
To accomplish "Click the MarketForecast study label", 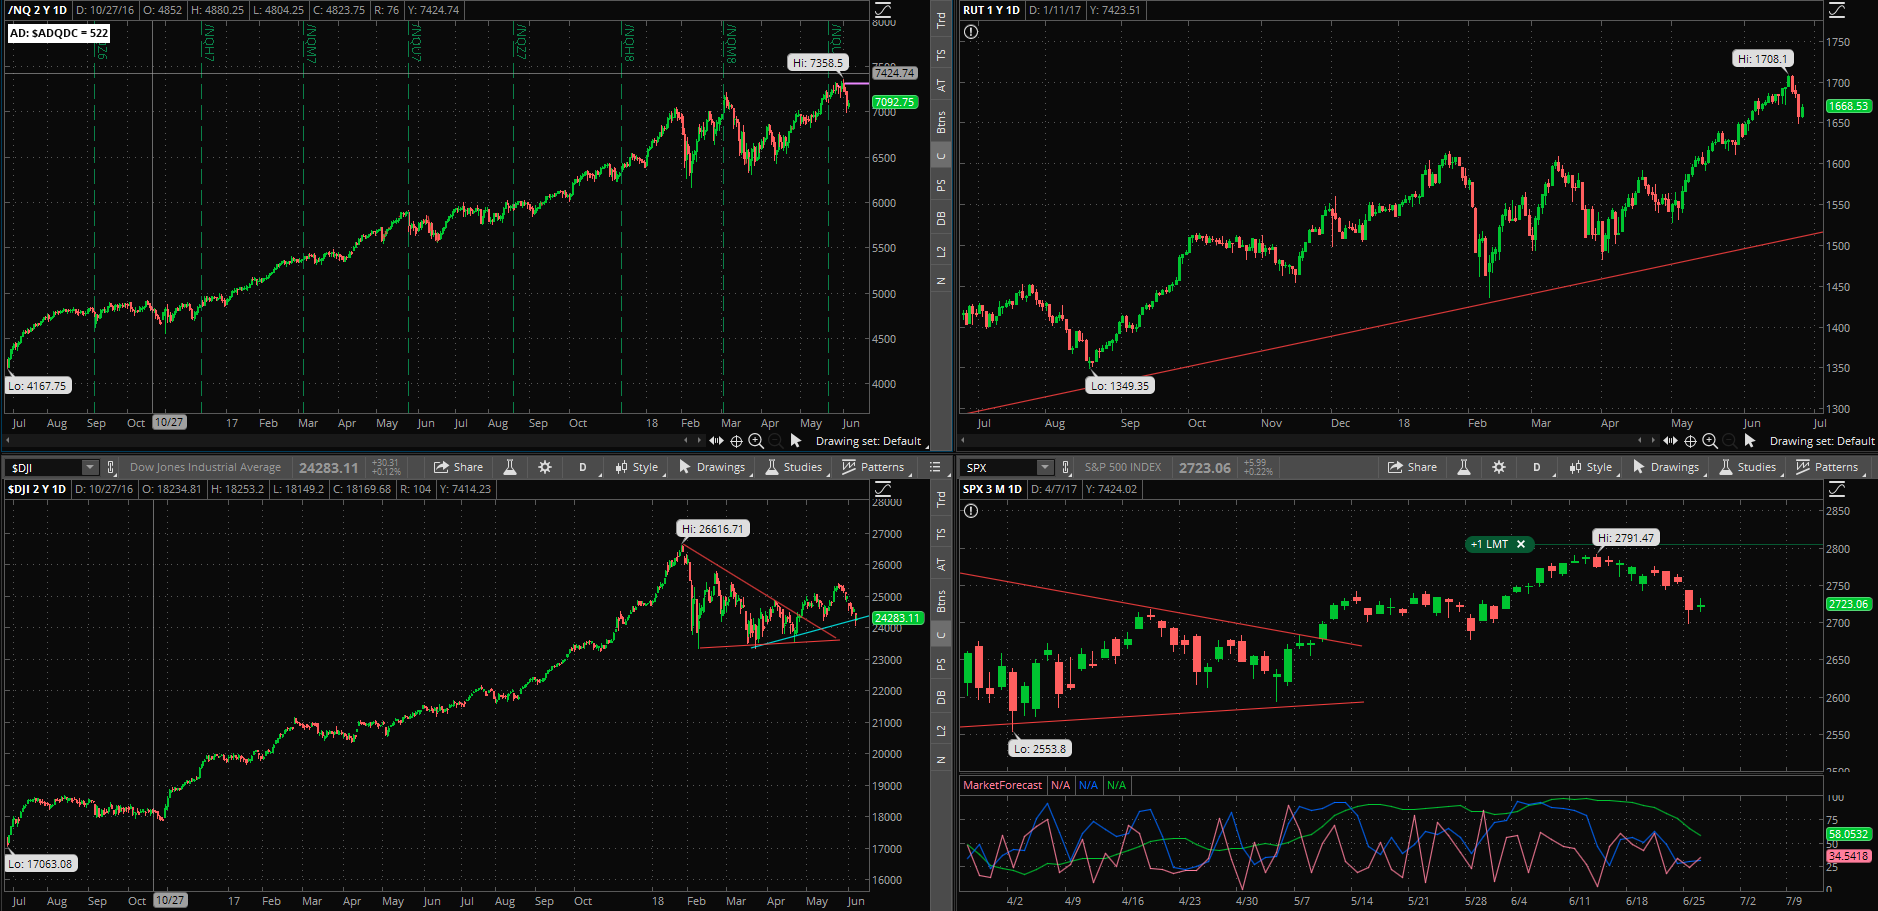I will coord(1002,785).
